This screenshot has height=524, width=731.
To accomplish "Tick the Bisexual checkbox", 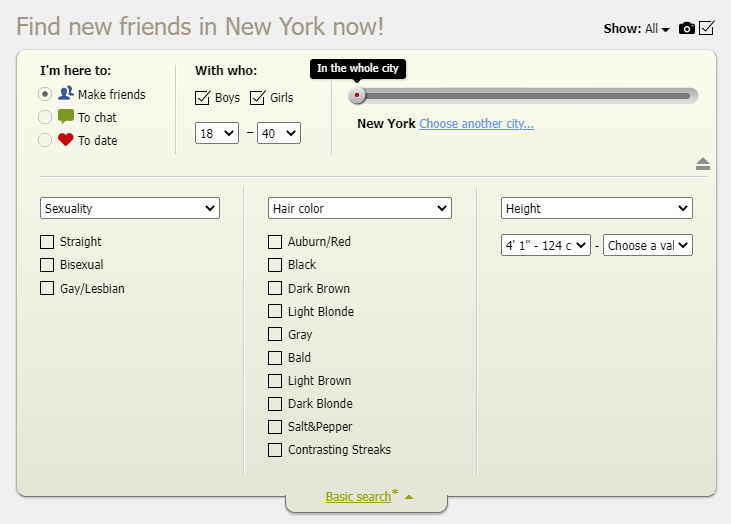I will click(x=47, y=265).
